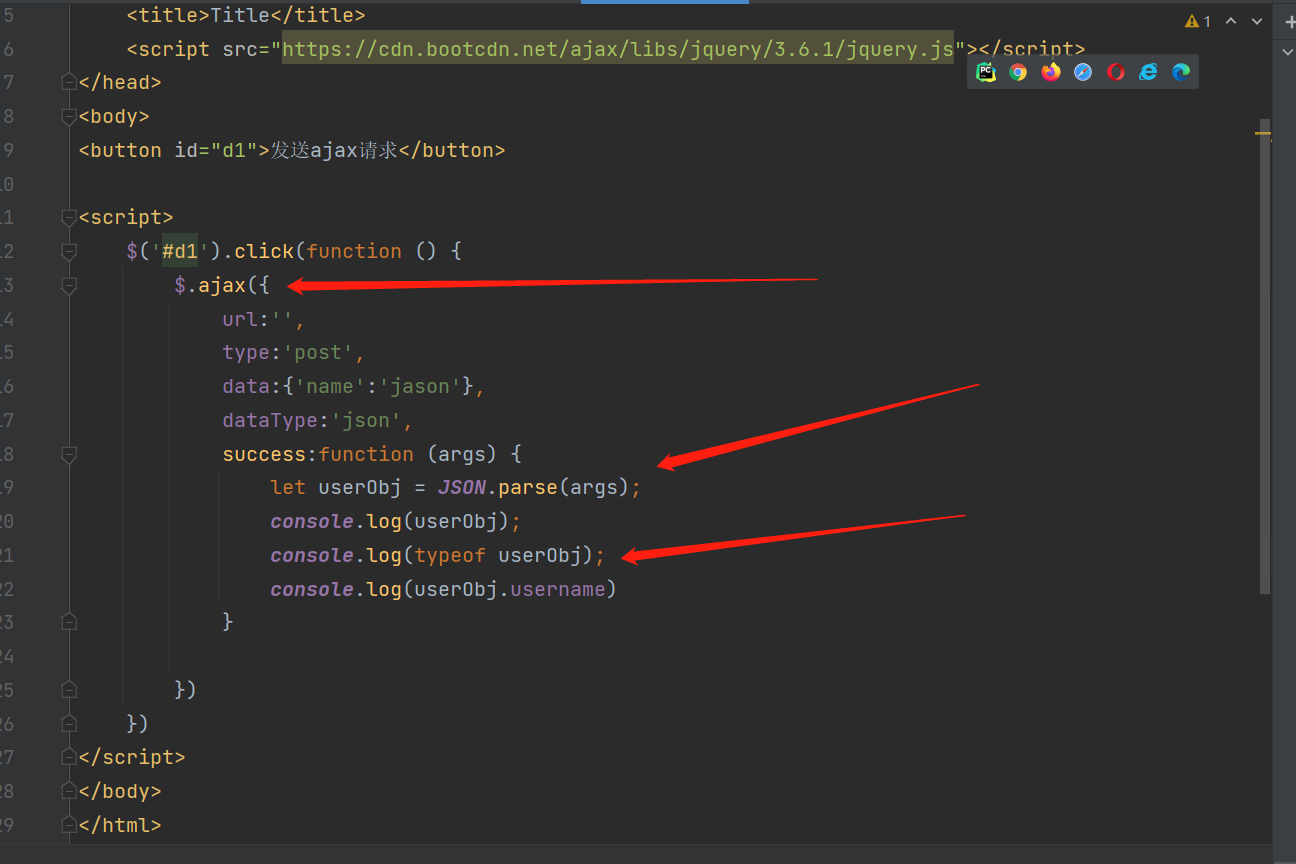This screenshot has height=864, width=1296.
Task: Click the userObj.username expression
Action: pyautogui.click(x=510, y=589)
